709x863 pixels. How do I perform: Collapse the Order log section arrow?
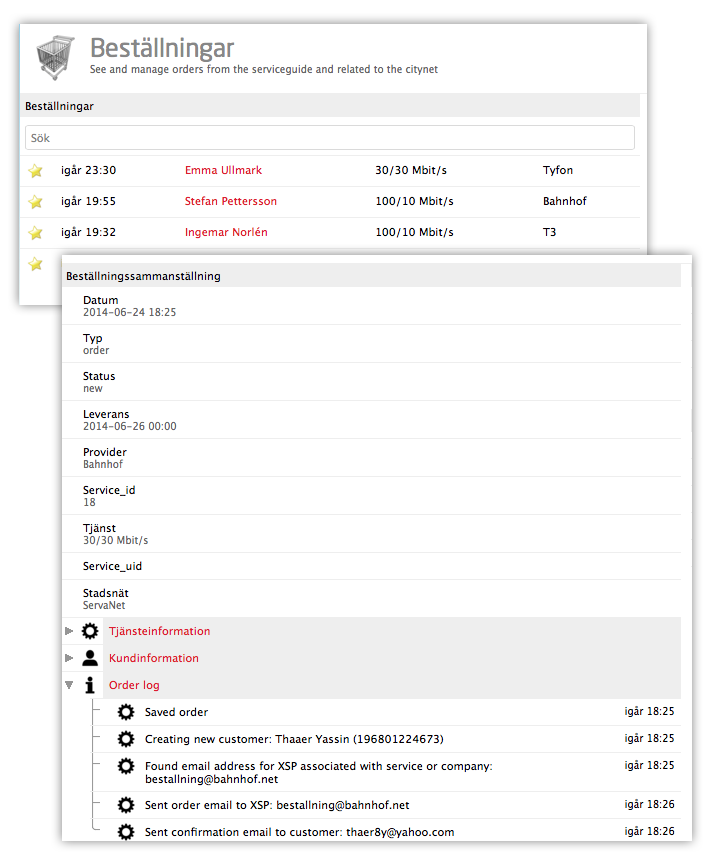[x=69, y=685]
